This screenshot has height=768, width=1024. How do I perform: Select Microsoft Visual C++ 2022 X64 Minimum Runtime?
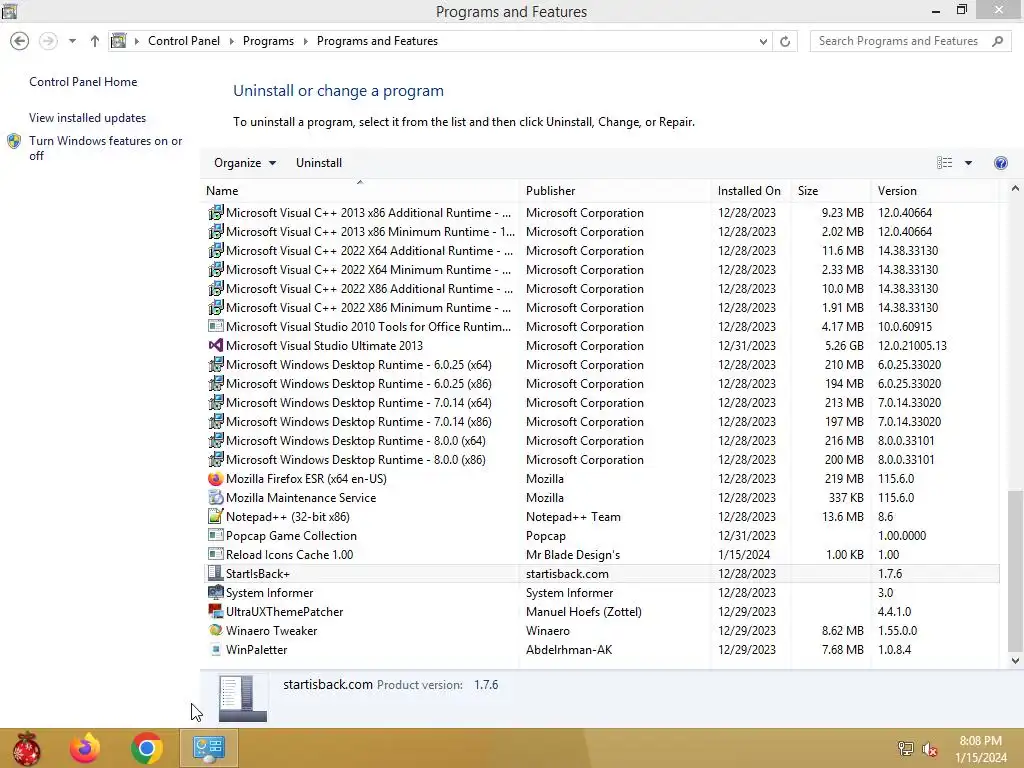tap(369, 270)
